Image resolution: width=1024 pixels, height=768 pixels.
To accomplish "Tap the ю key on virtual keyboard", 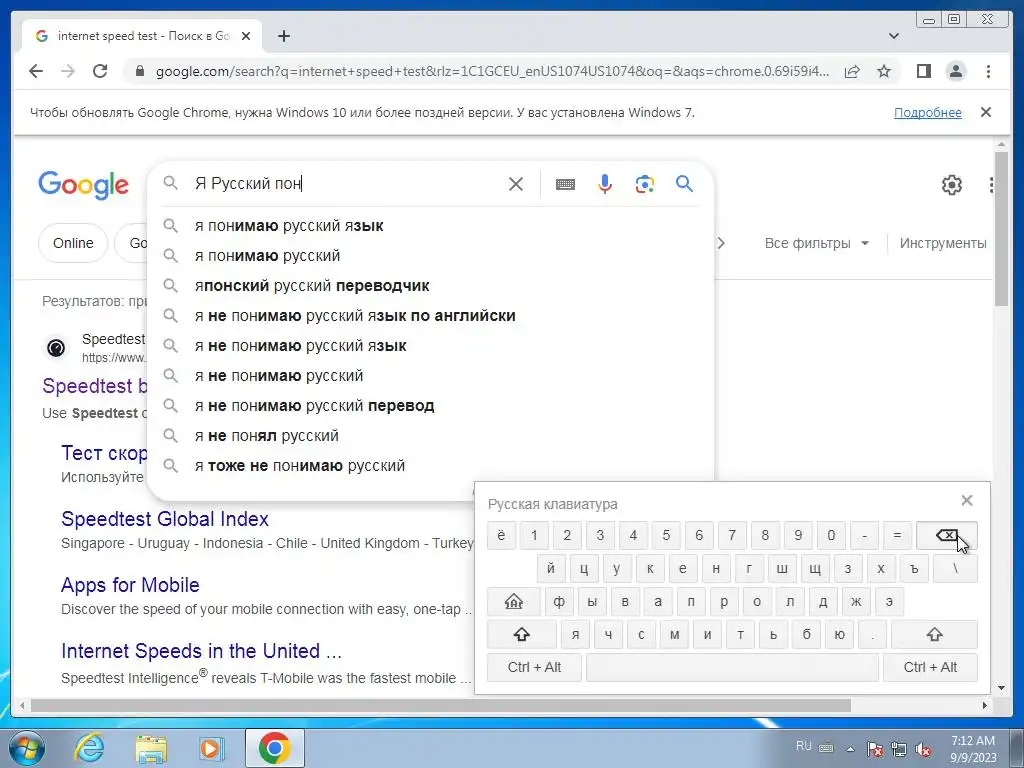I will click(839, 634).
